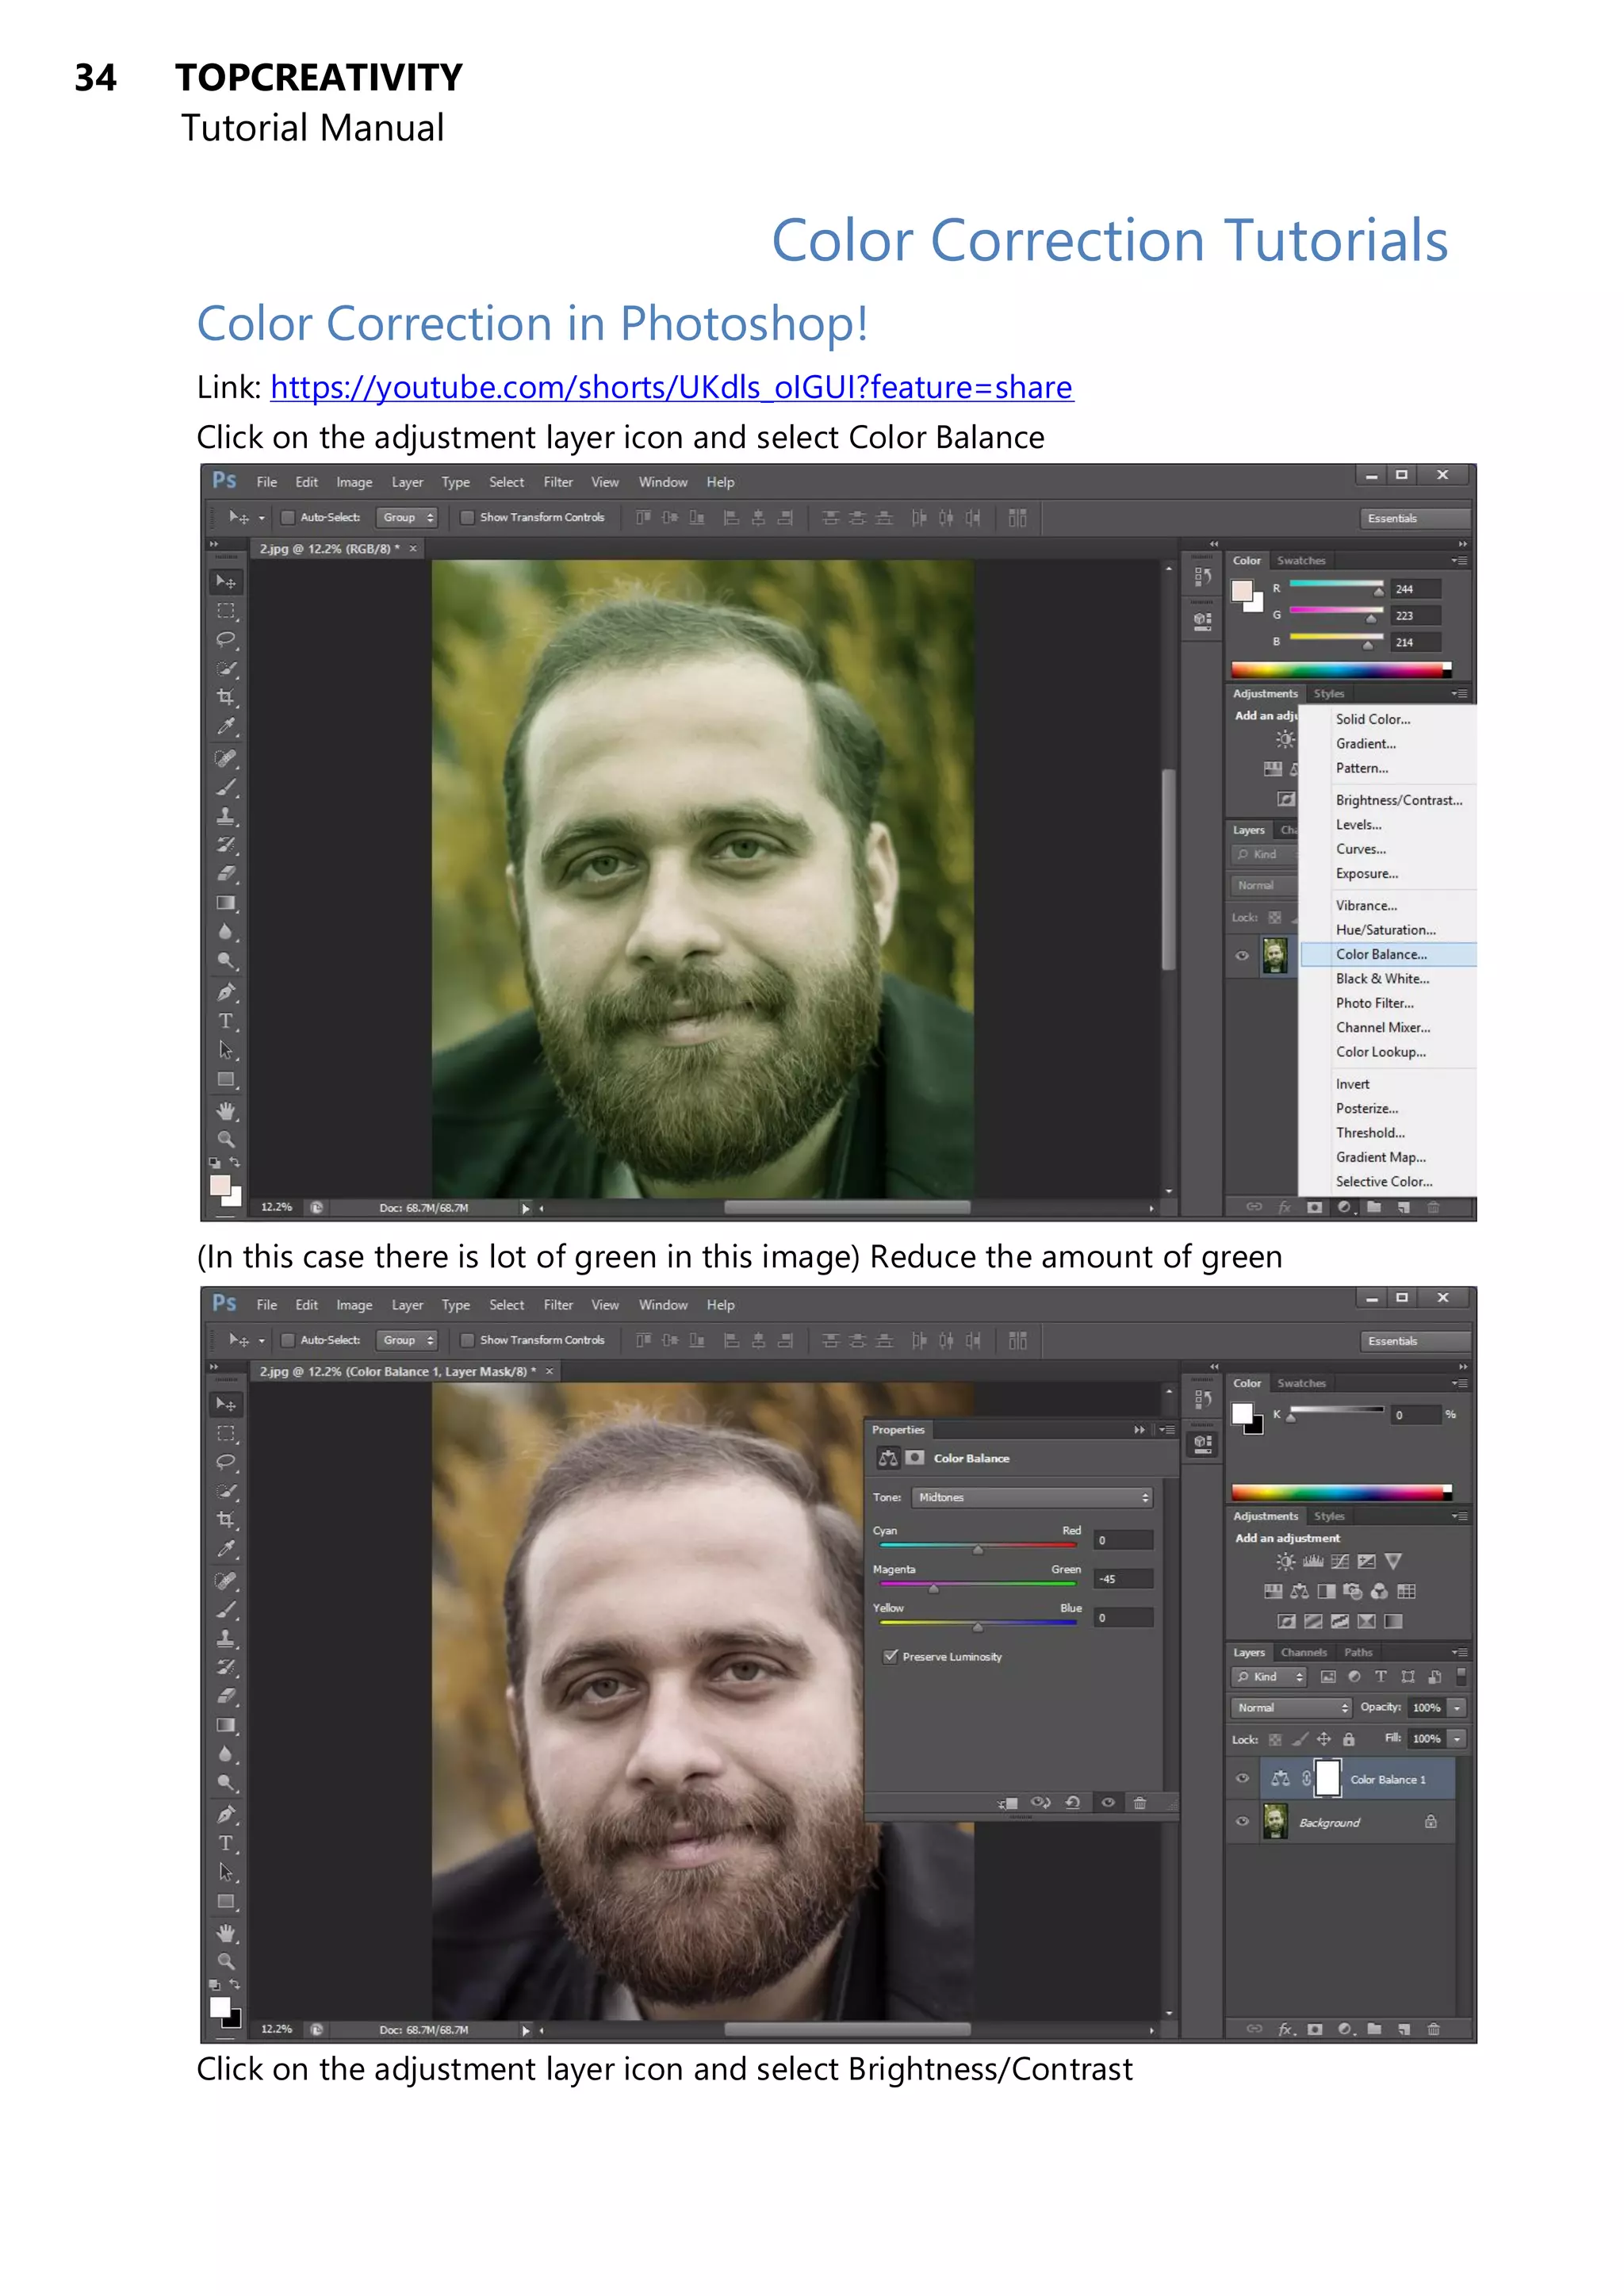
Task: Hide the Background layer below Color Balance 1
Action: tap(1242, 1821)
